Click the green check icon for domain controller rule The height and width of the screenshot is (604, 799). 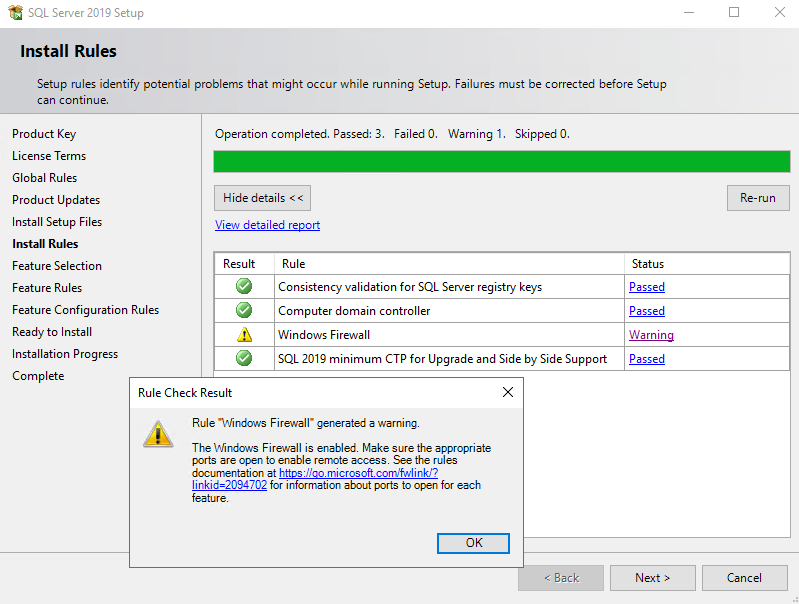244,310
